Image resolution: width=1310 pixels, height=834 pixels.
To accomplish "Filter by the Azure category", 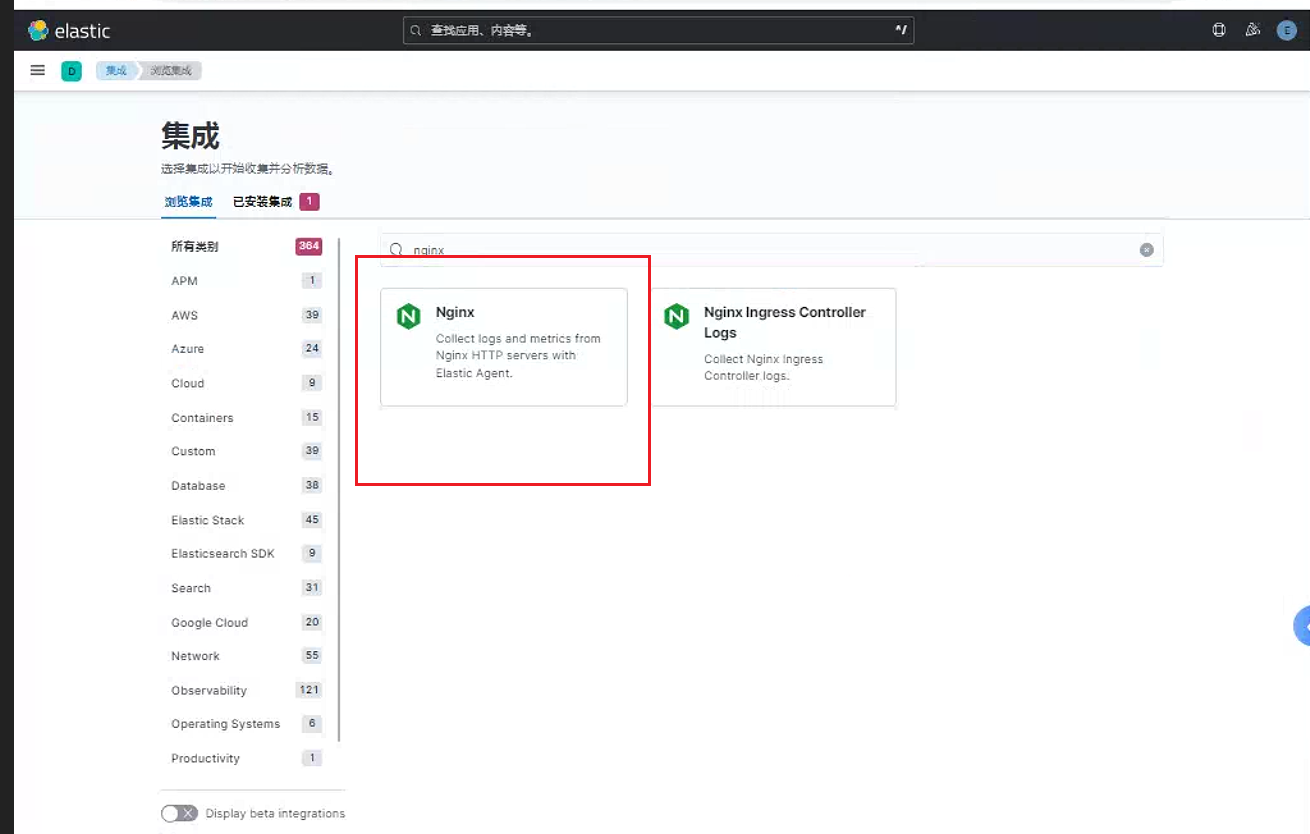I will pos(246,349).
